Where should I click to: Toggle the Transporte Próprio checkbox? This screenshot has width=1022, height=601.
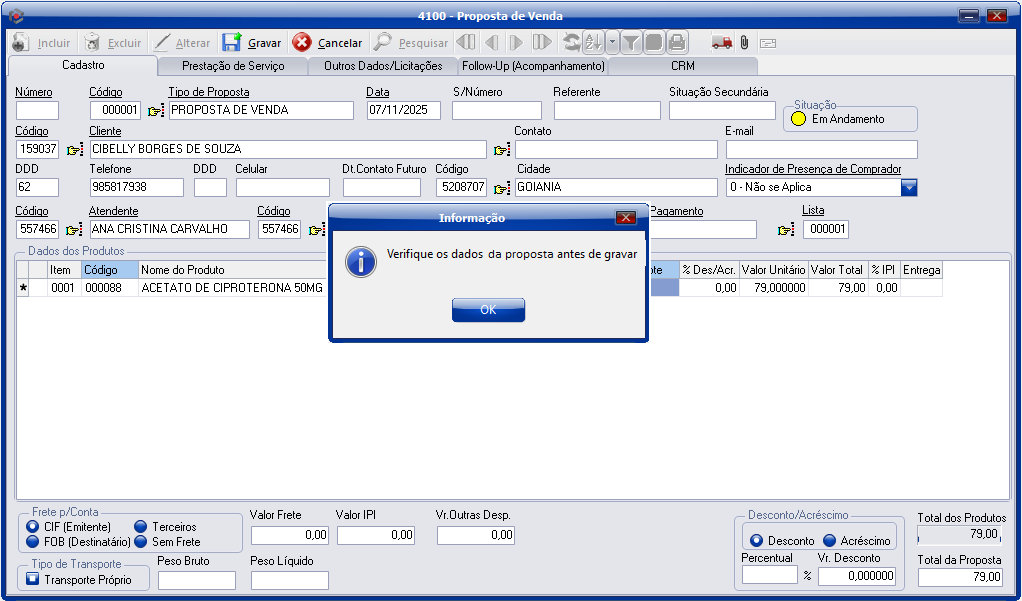click(33, 580)
